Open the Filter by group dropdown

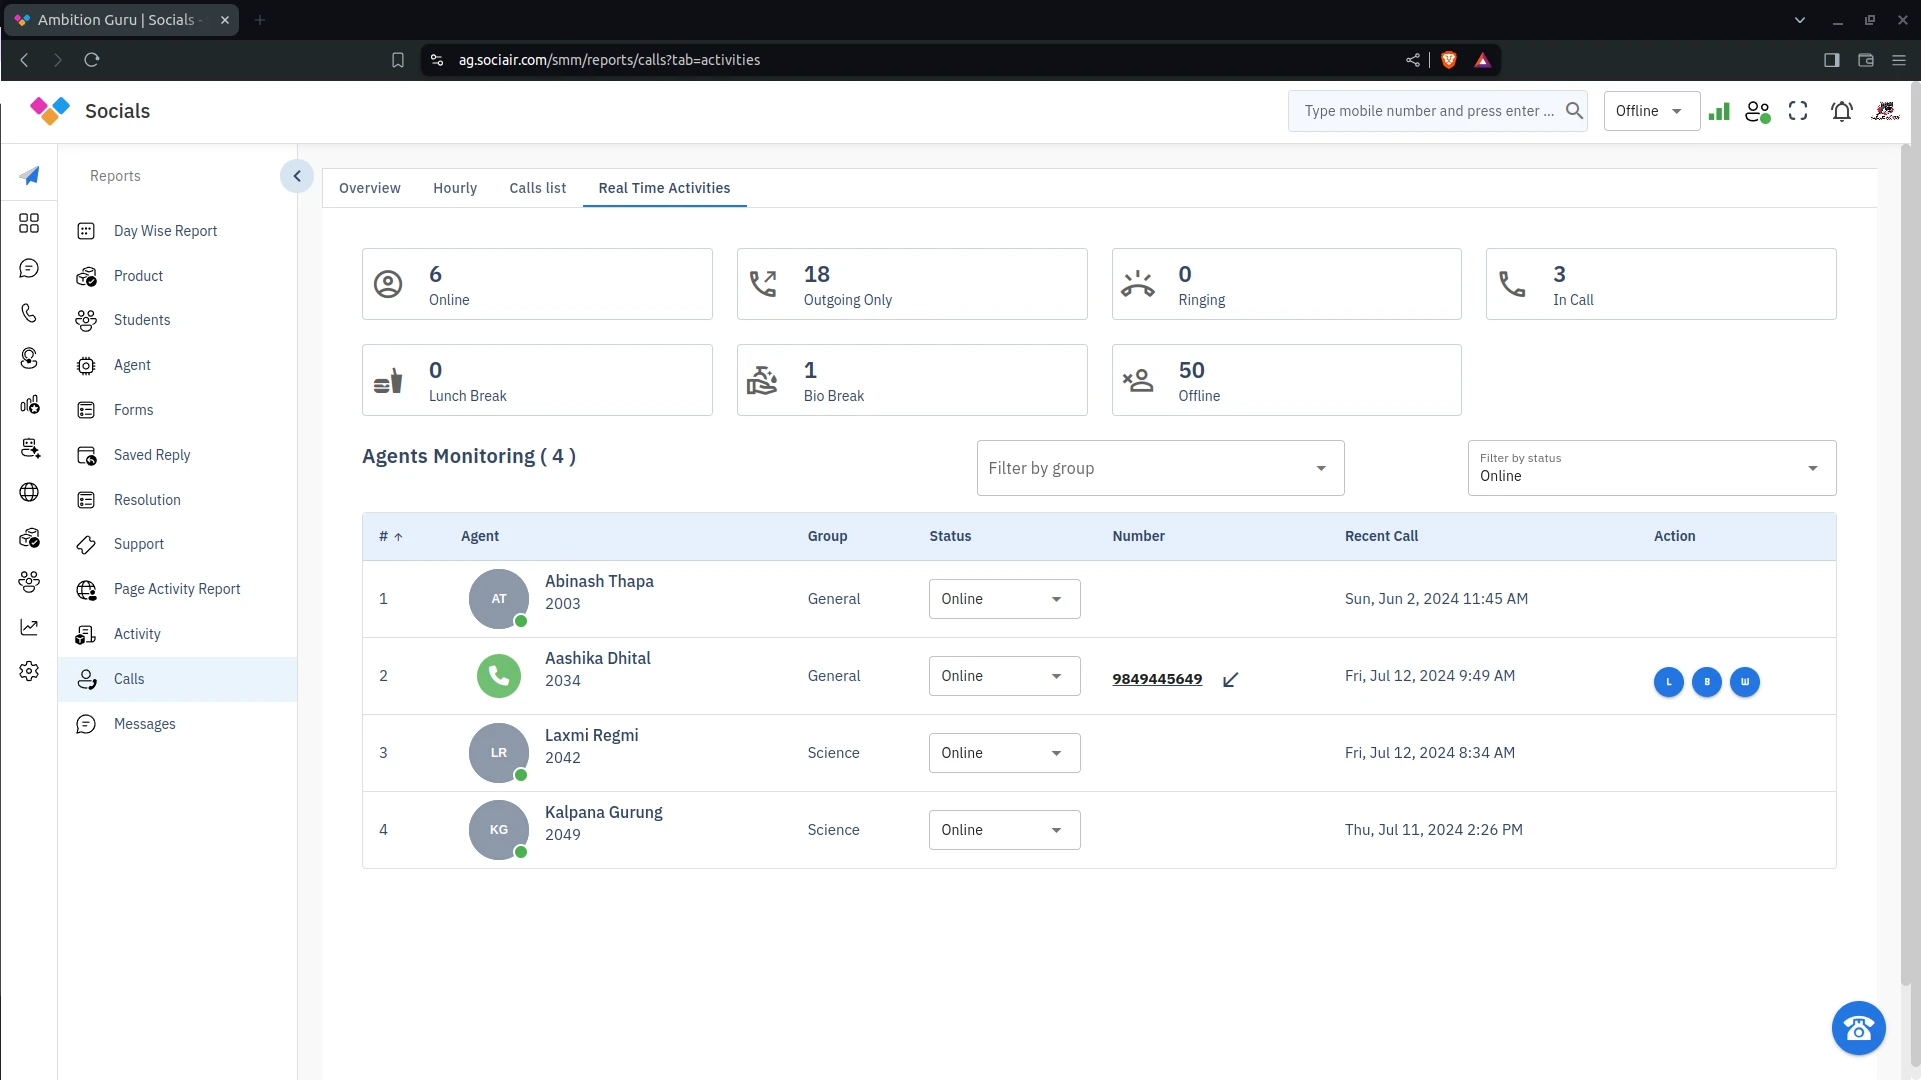[1160, 468]
